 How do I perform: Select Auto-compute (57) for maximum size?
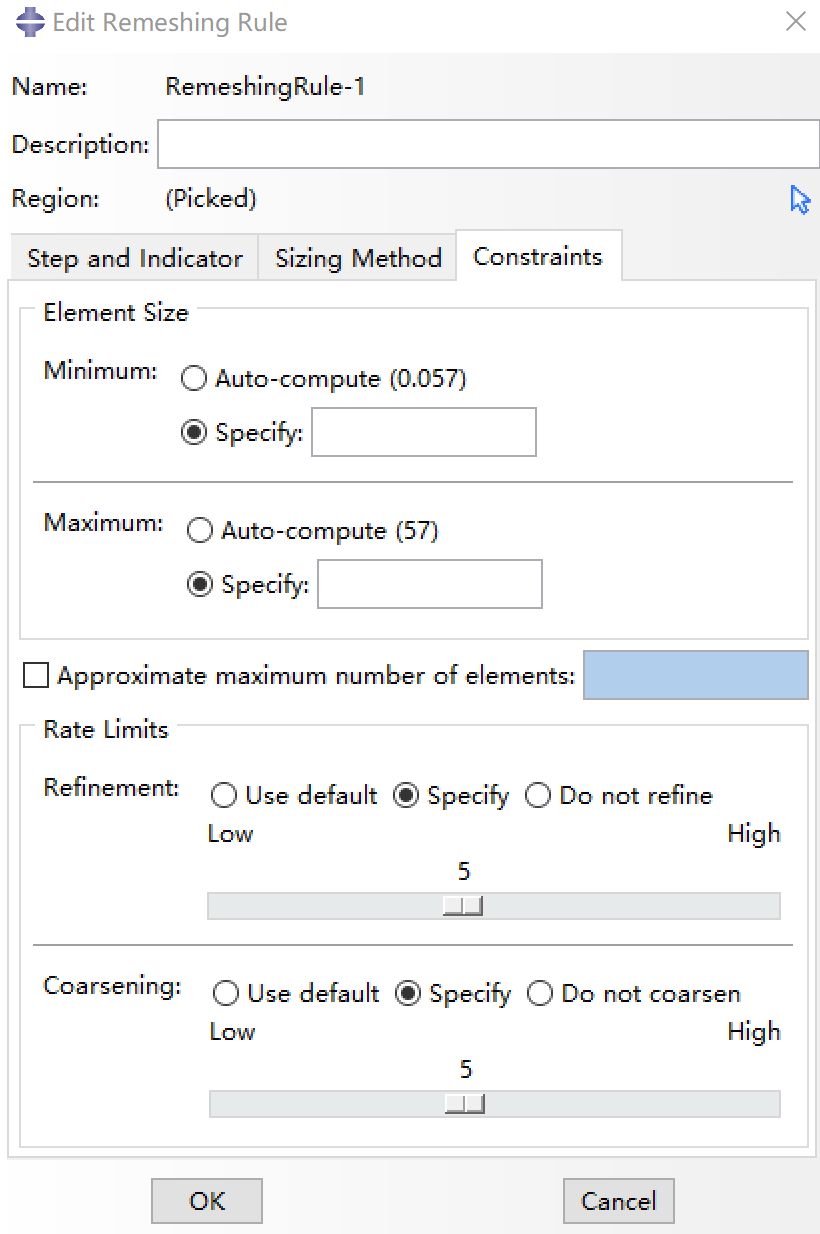(201, 531)
